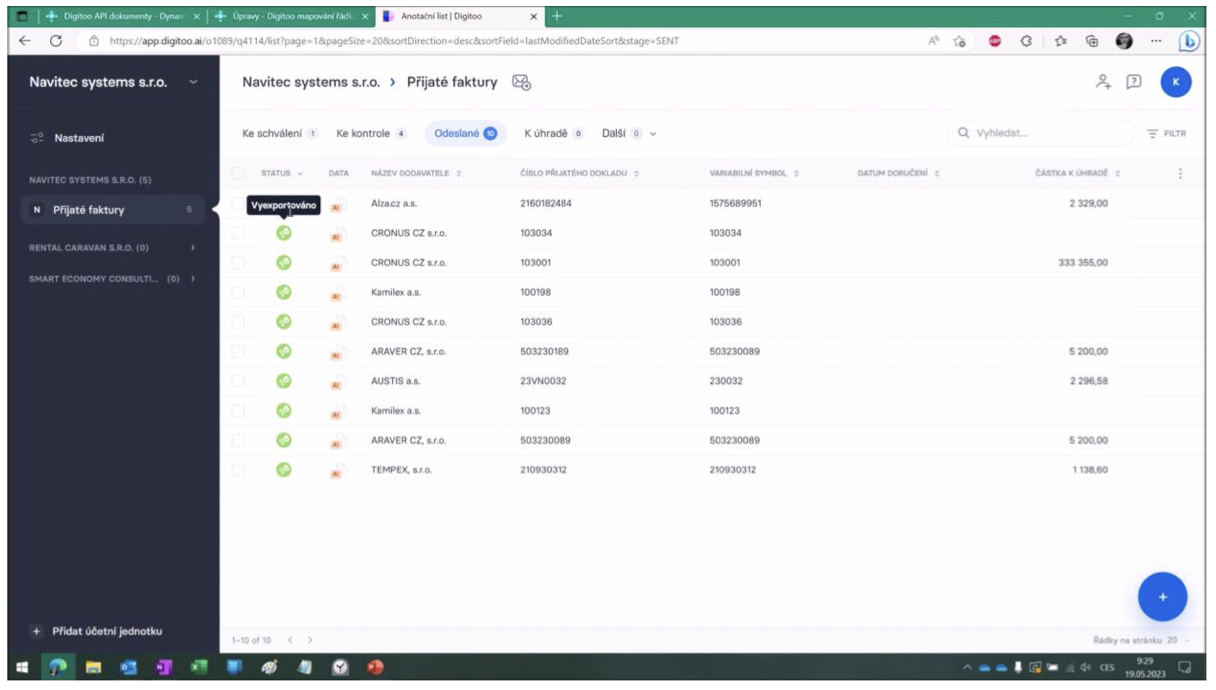Image resolution: width=1216 pixels, height=690 pixels.
Task: Switch to Ke schválení tab
Action: [x=280, y=133]
